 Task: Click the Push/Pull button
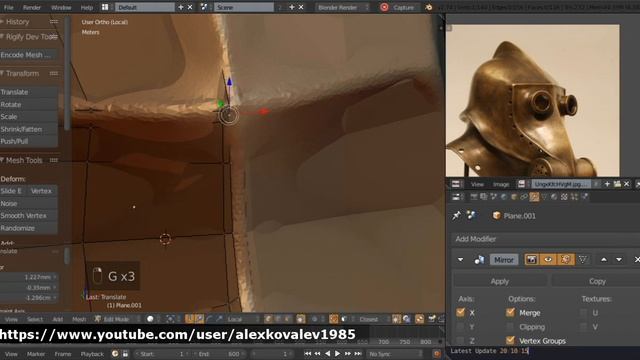coord(28,141)
